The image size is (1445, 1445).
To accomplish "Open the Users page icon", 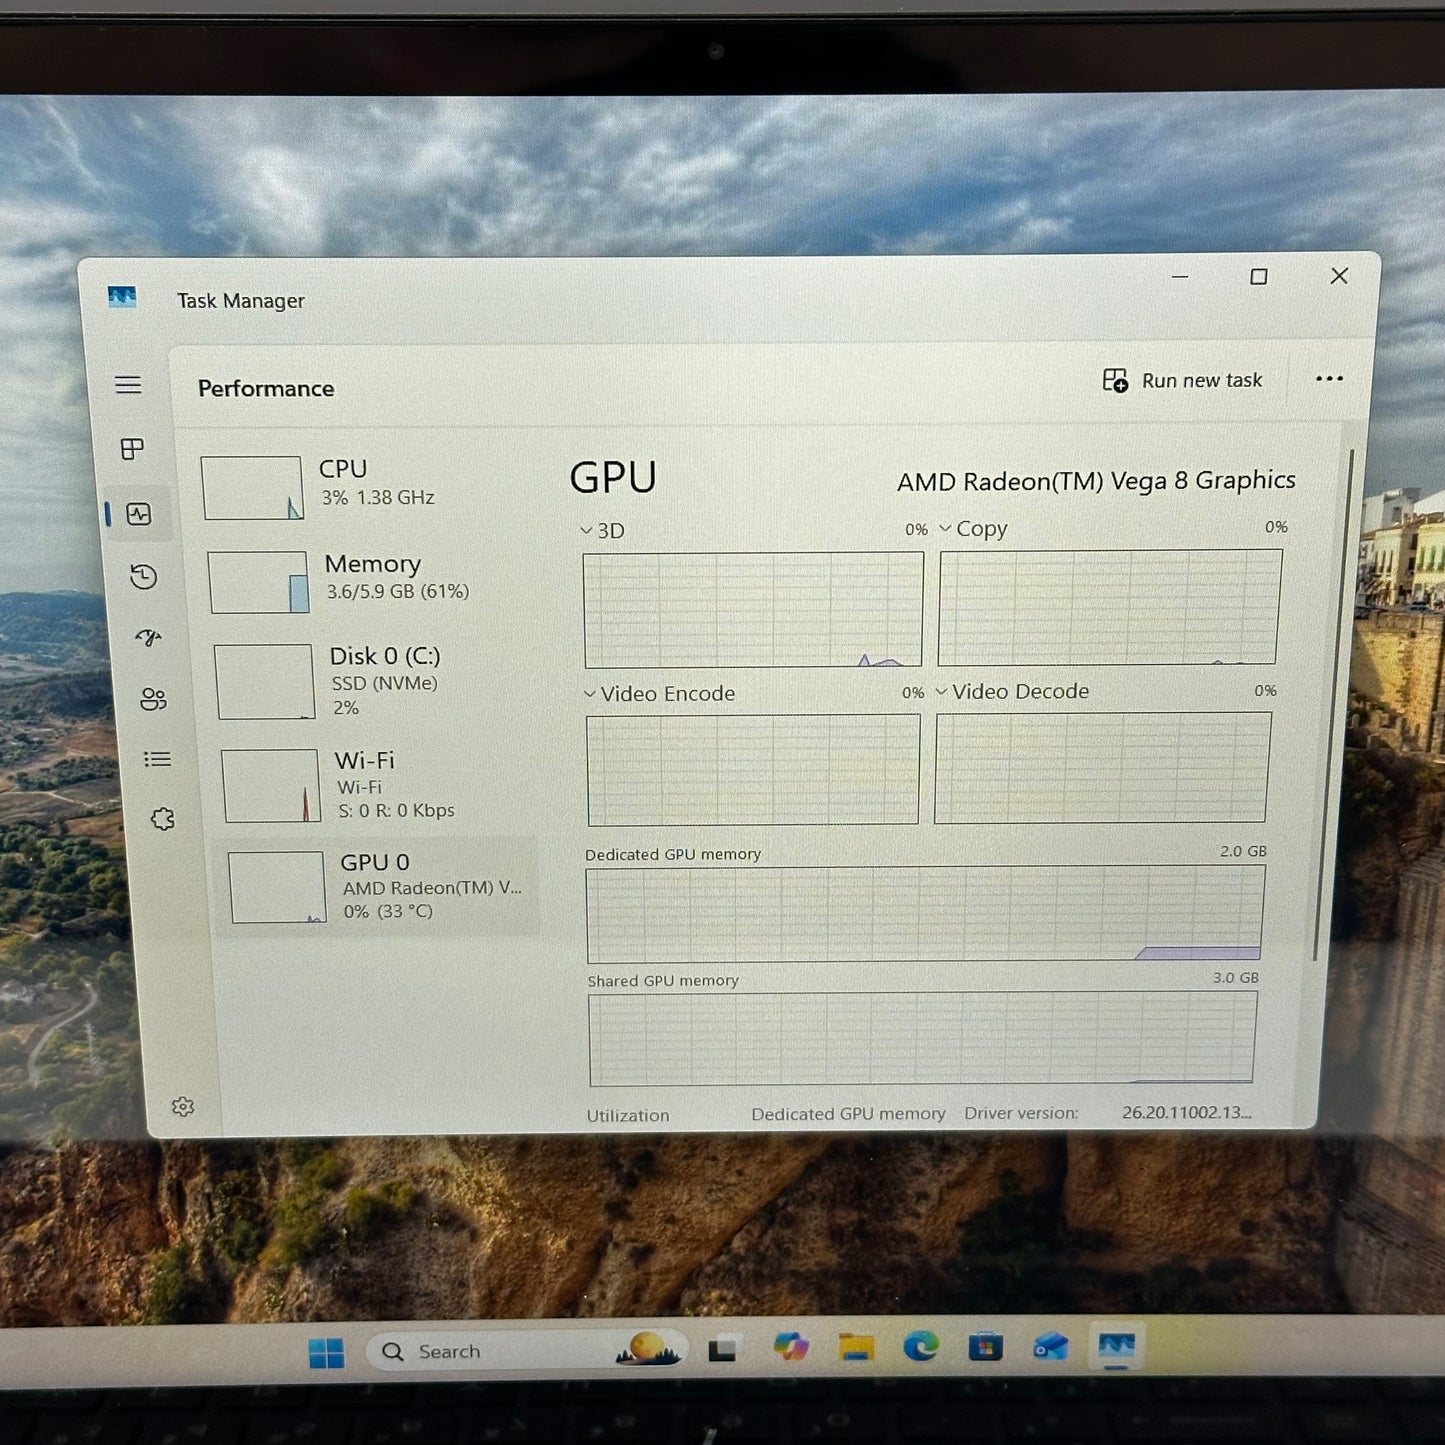I will (x=153, y=699).
